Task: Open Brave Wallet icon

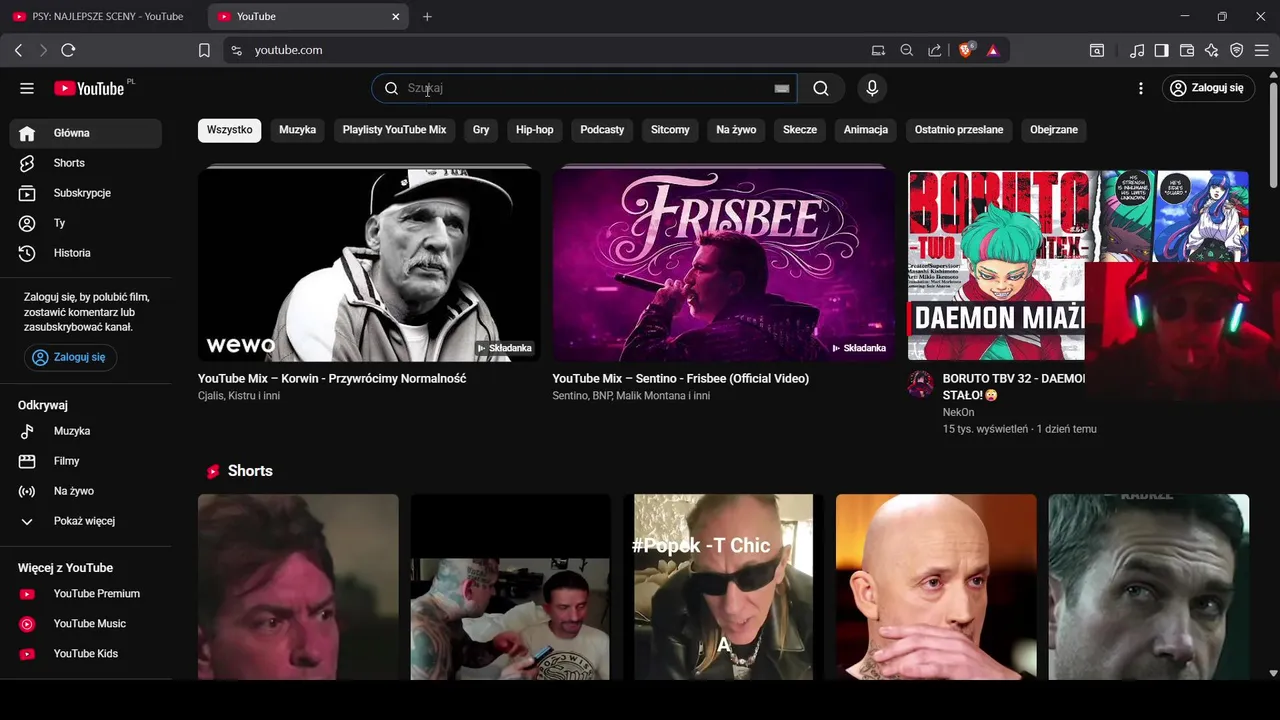Action: click(x=1187, y=50)
